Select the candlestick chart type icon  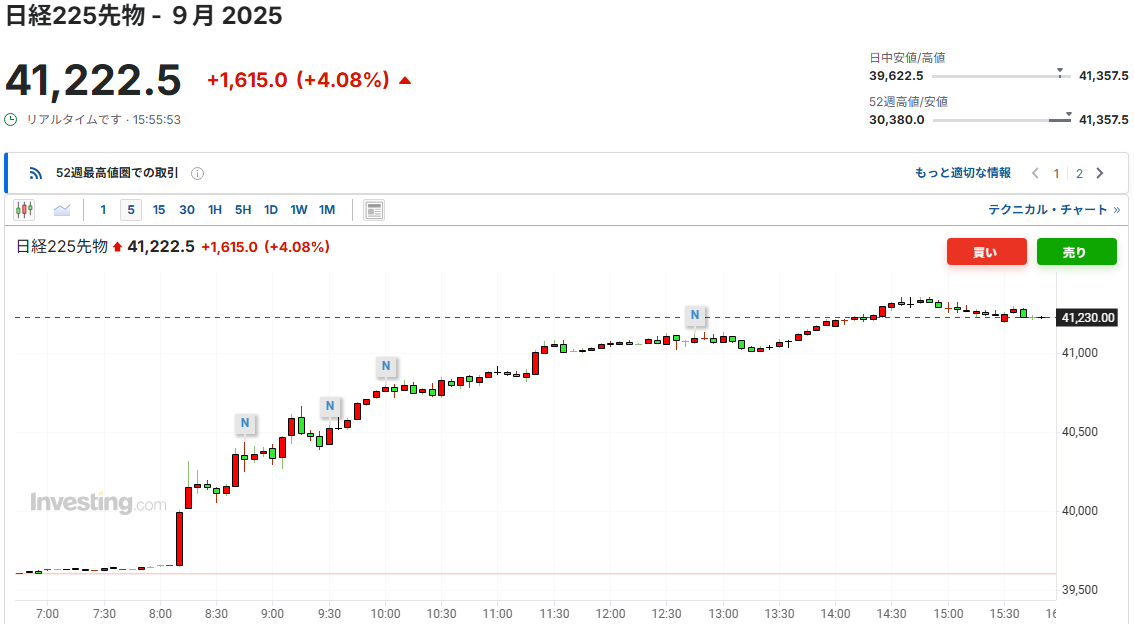click(25, 210)
